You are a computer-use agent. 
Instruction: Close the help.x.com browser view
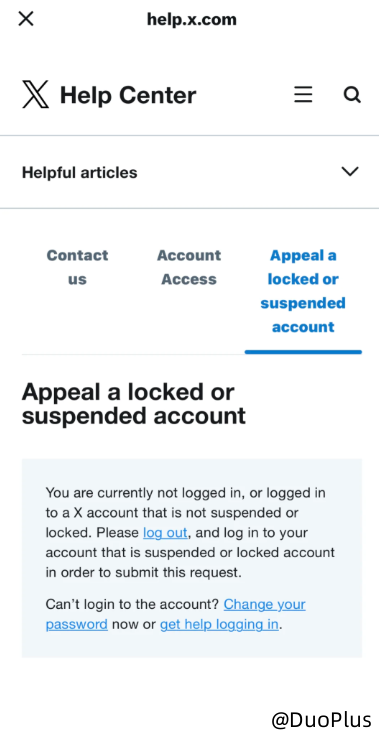(x=25, y=19)
